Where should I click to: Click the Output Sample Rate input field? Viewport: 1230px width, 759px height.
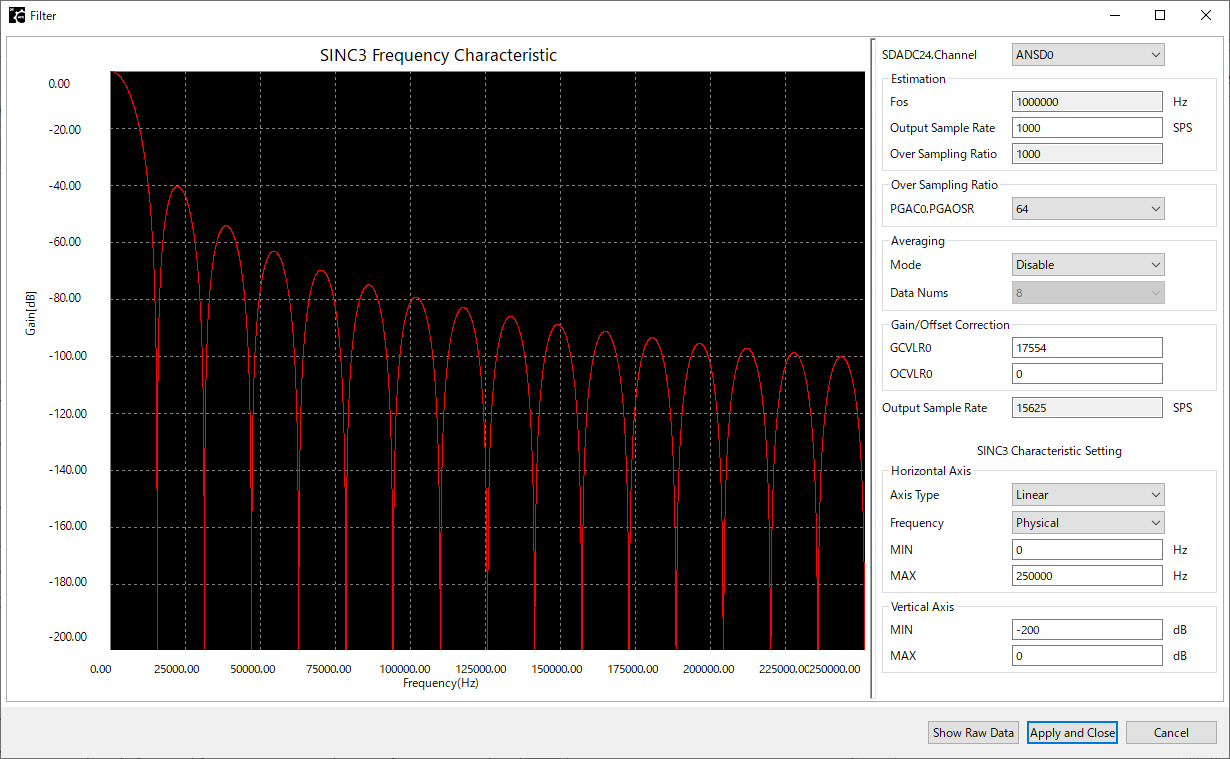point(1087,128)
